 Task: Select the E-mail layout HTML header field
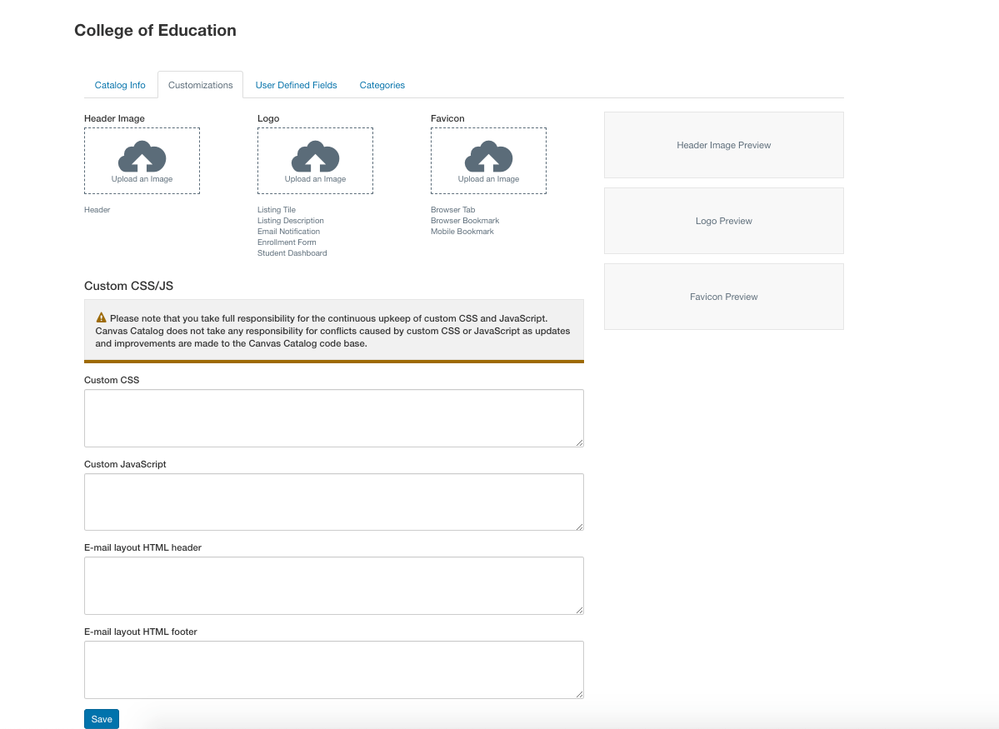click(333, 586)
